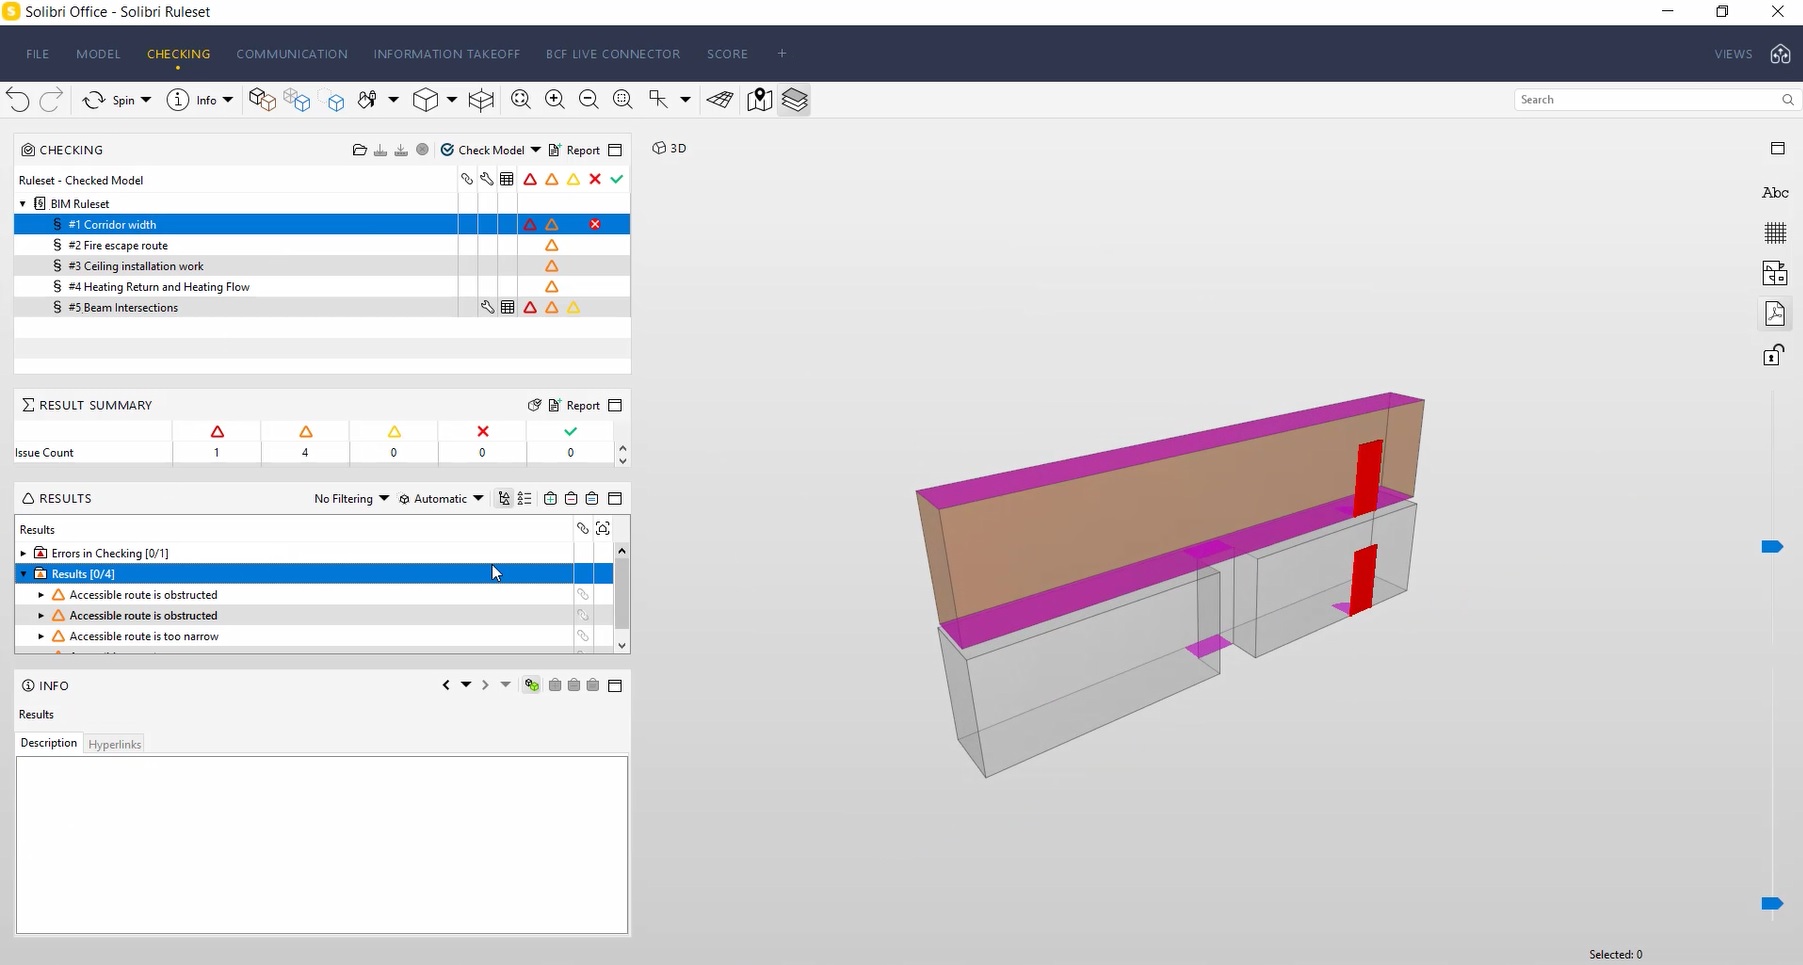Click the Redo arrow in the toolbar
The width and height of the screenshot is (1803, 965).
51,100
